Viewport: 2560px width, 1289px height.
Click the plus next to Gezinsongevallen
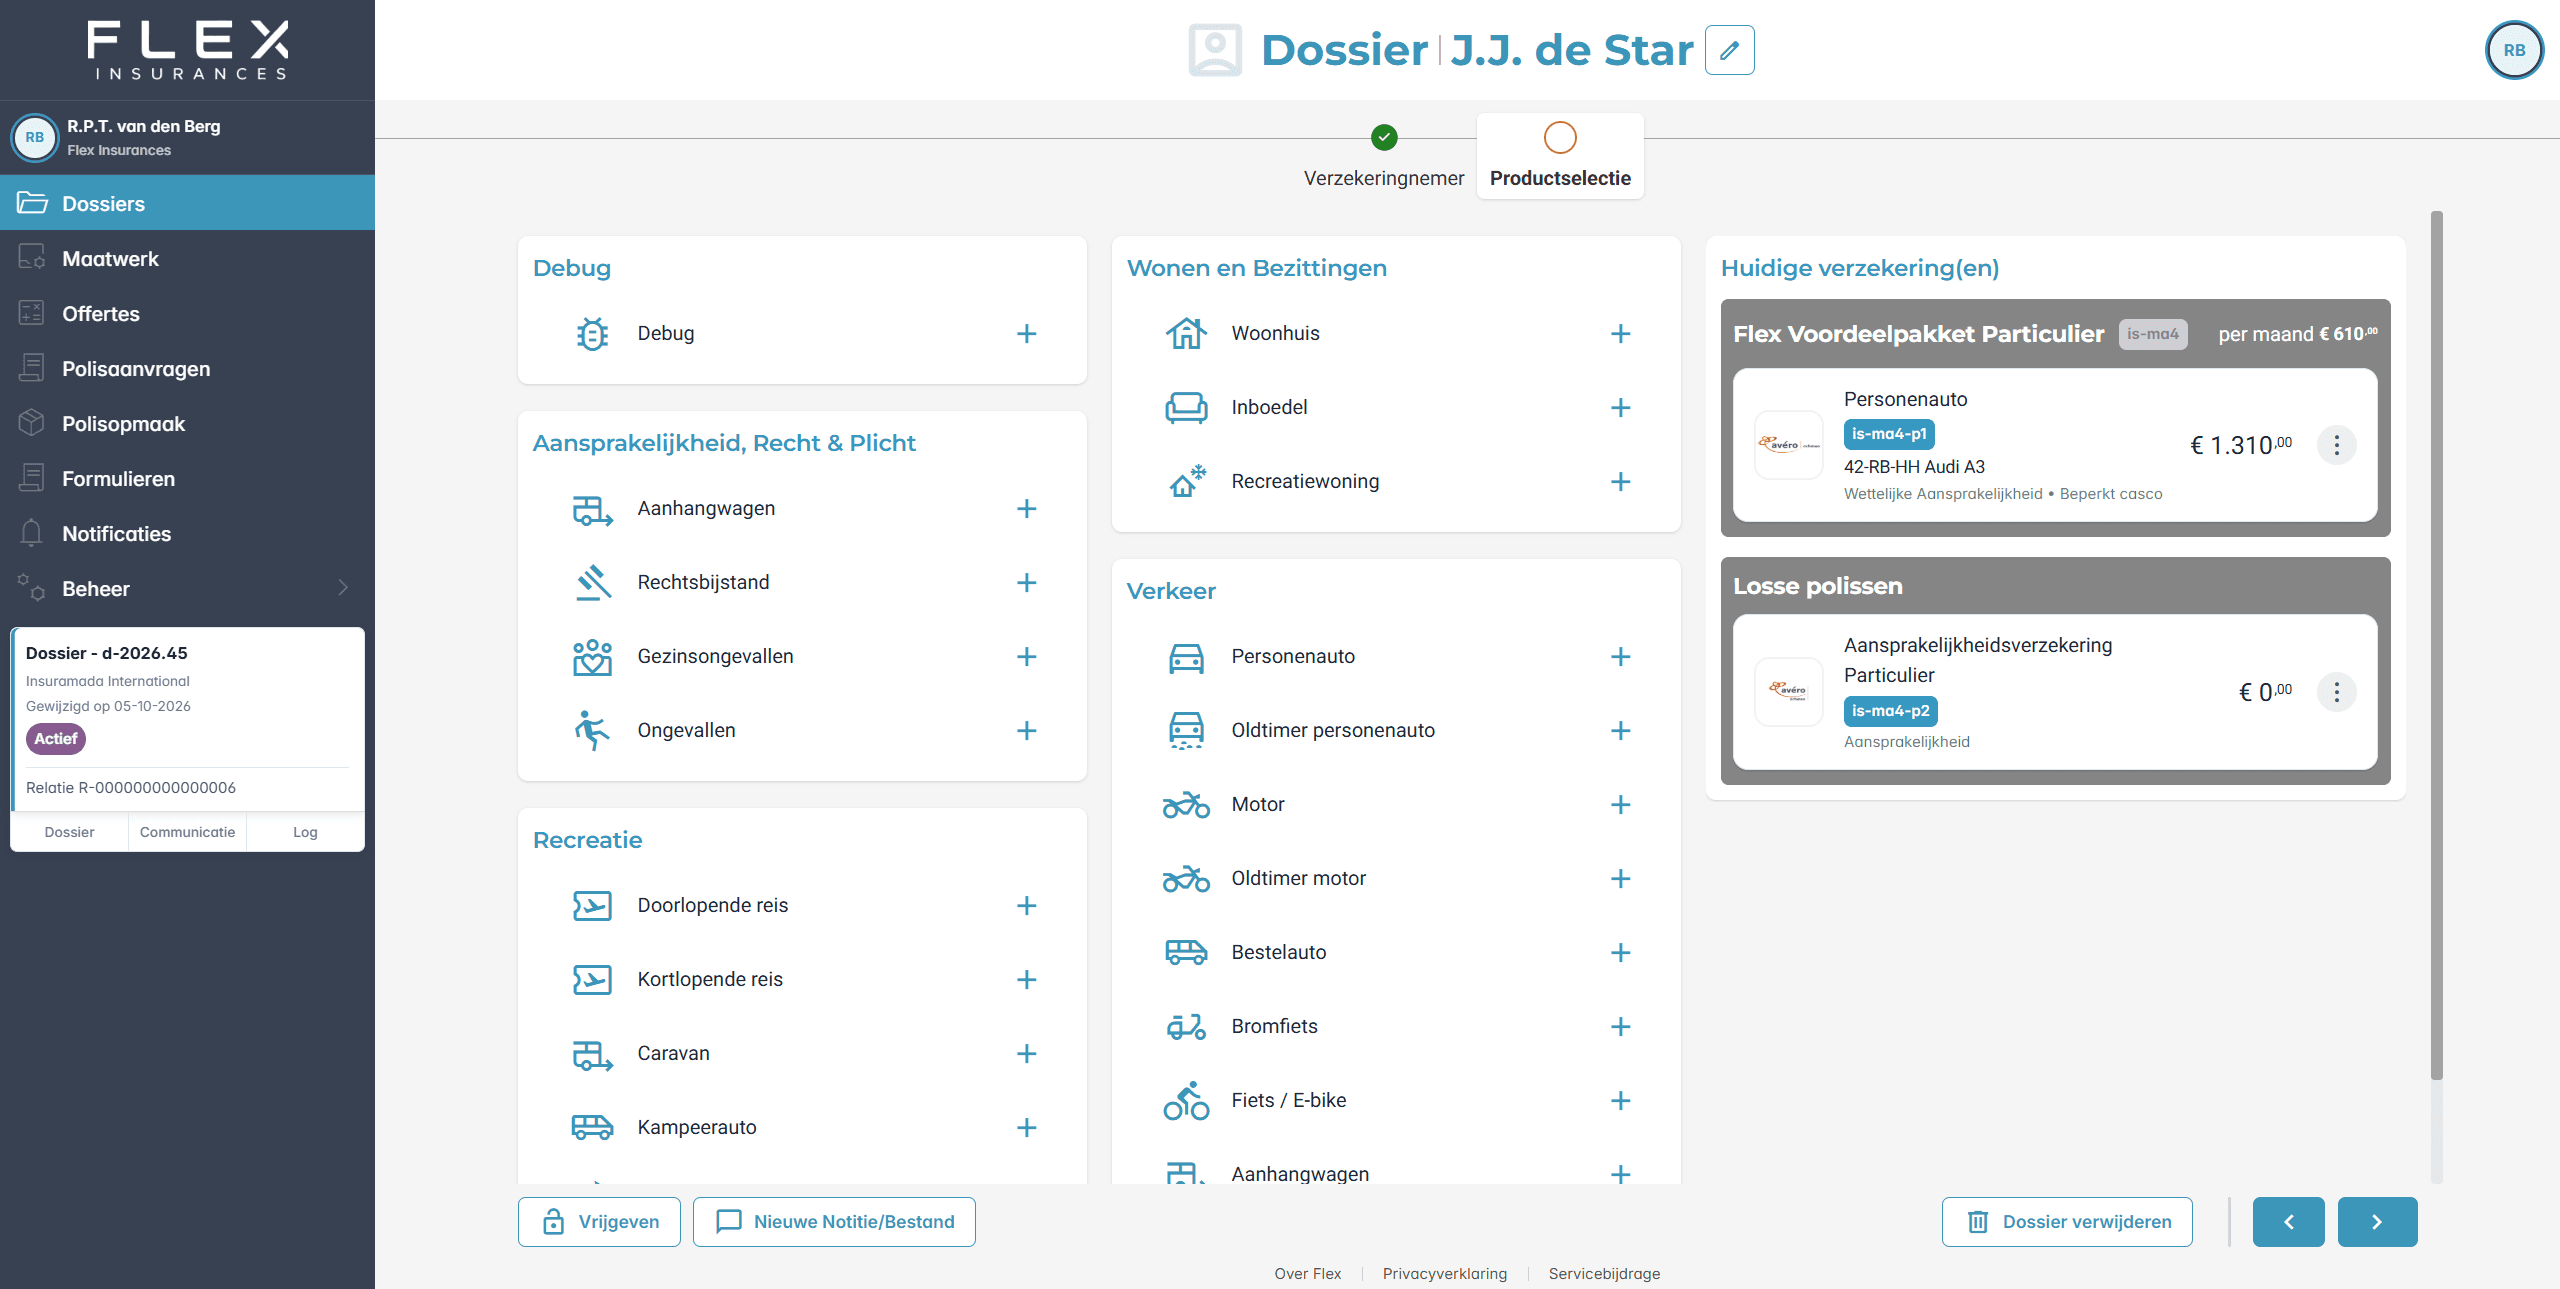(x=1026, y=656)
